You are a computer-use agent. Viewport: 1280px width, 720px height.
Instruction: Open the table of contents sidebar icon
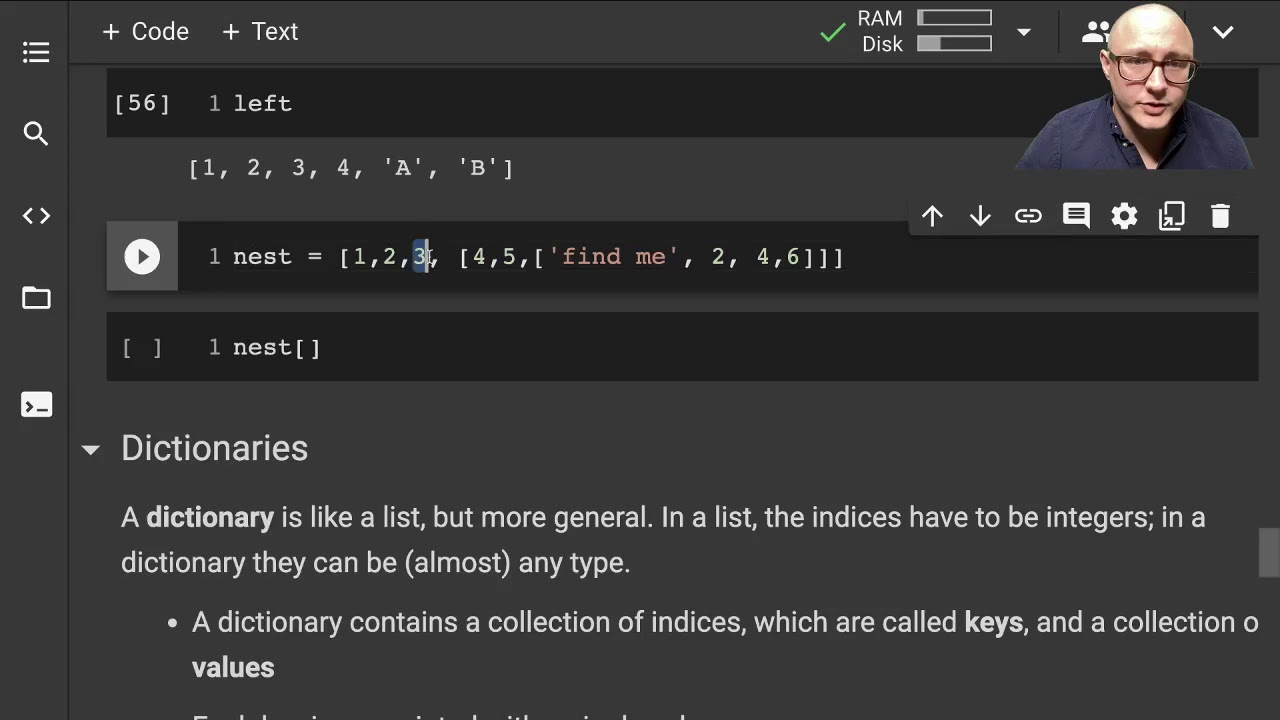point(36,52)
